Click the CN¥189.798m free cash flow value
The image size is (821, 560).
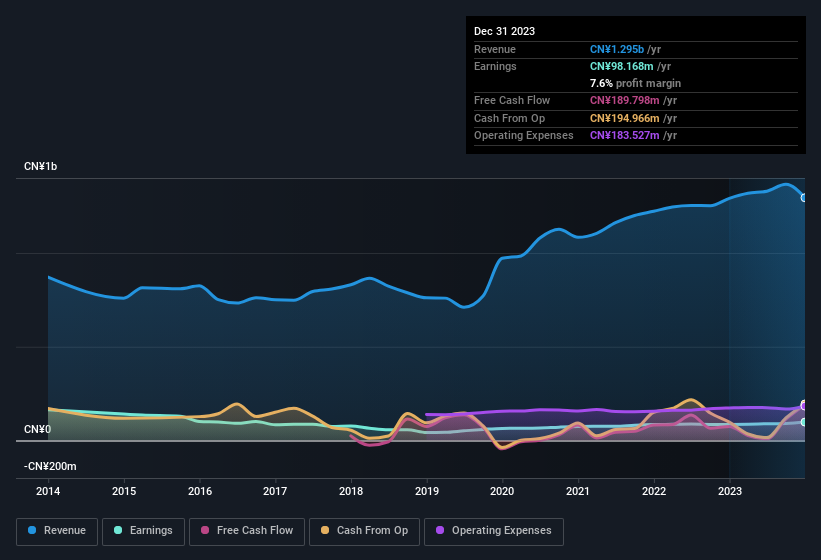click(x=625, y=100)
